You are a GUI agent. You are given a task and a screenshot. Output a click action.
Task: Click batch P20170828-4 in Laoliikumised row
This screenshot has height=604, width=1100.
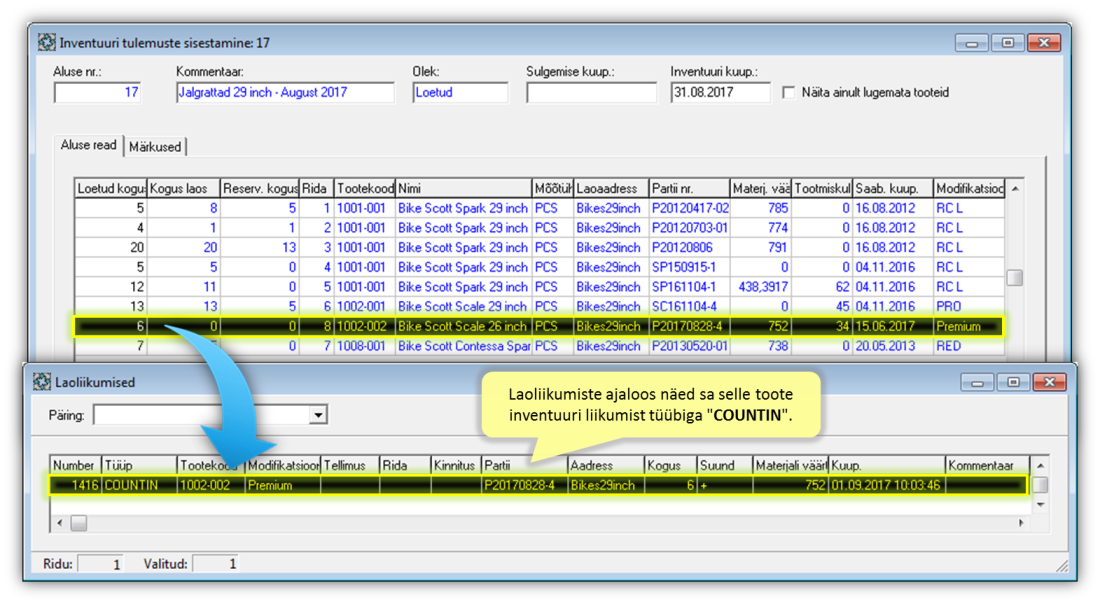(525, 485)
